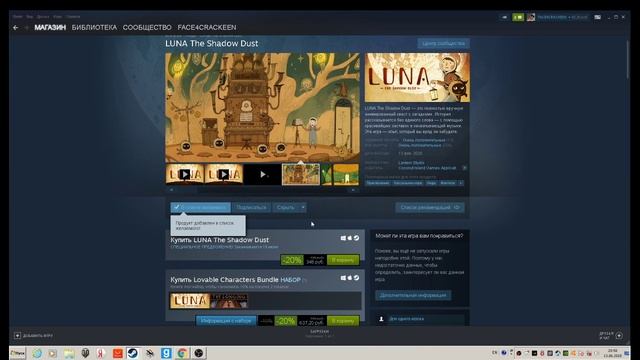Open the Игры games menu
The height and width of the screenshot is (360, 640).
click(58, 17)
